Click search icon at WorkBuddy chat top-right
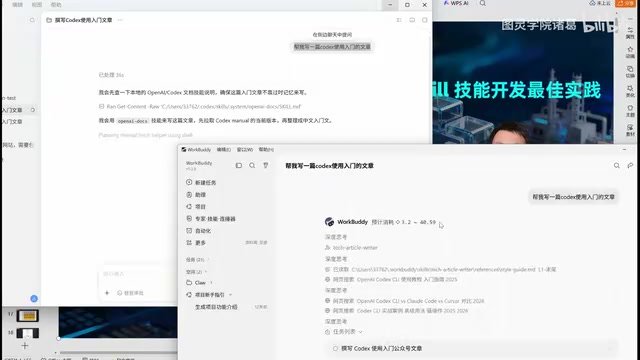Screen dimensions: 640x360 point(617,165)
